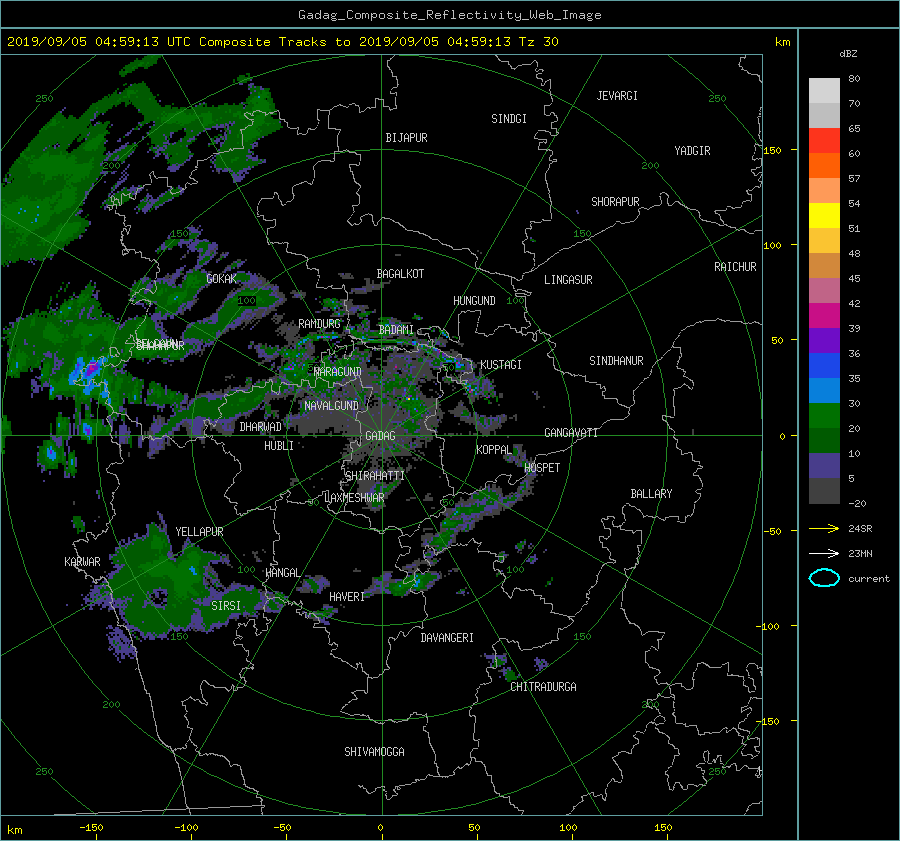Click the Gadag_Composite_Reflectivity_Web_Image title text
Viewport: 900px width, 841px height.
(449, 15)
